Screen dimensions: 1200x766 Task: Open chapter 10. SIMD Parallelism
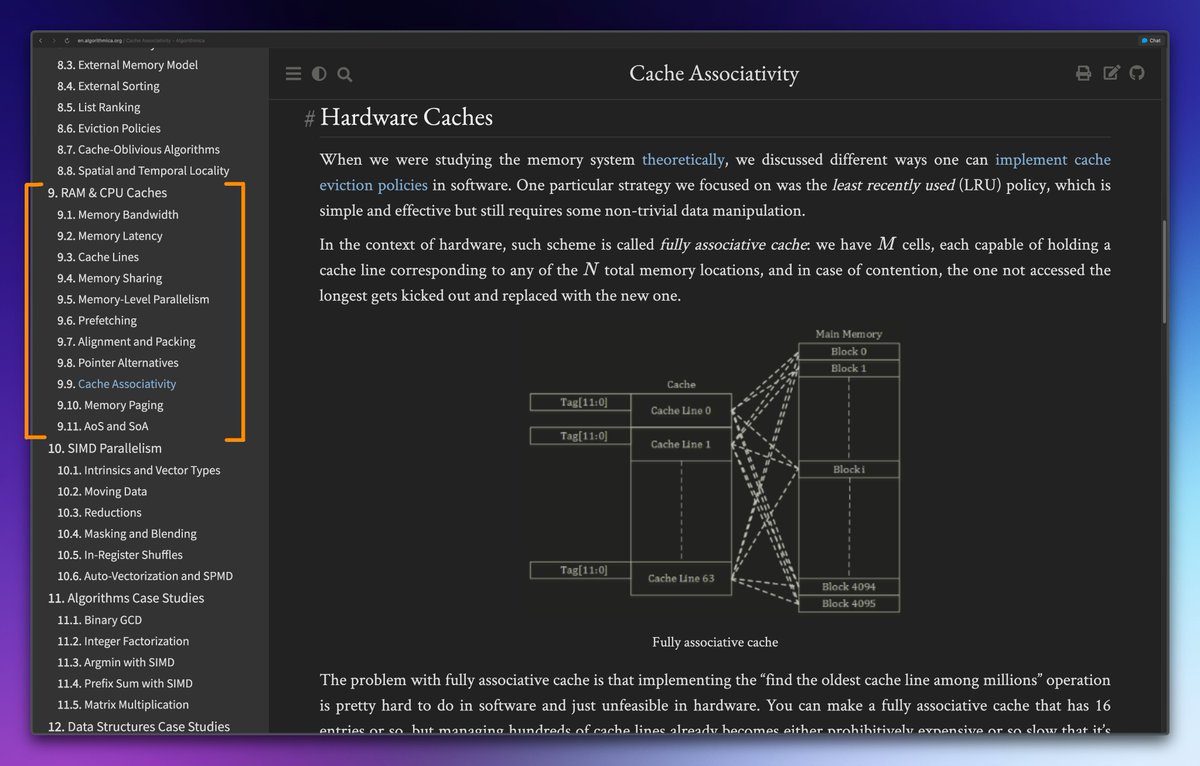coord(104,449)
